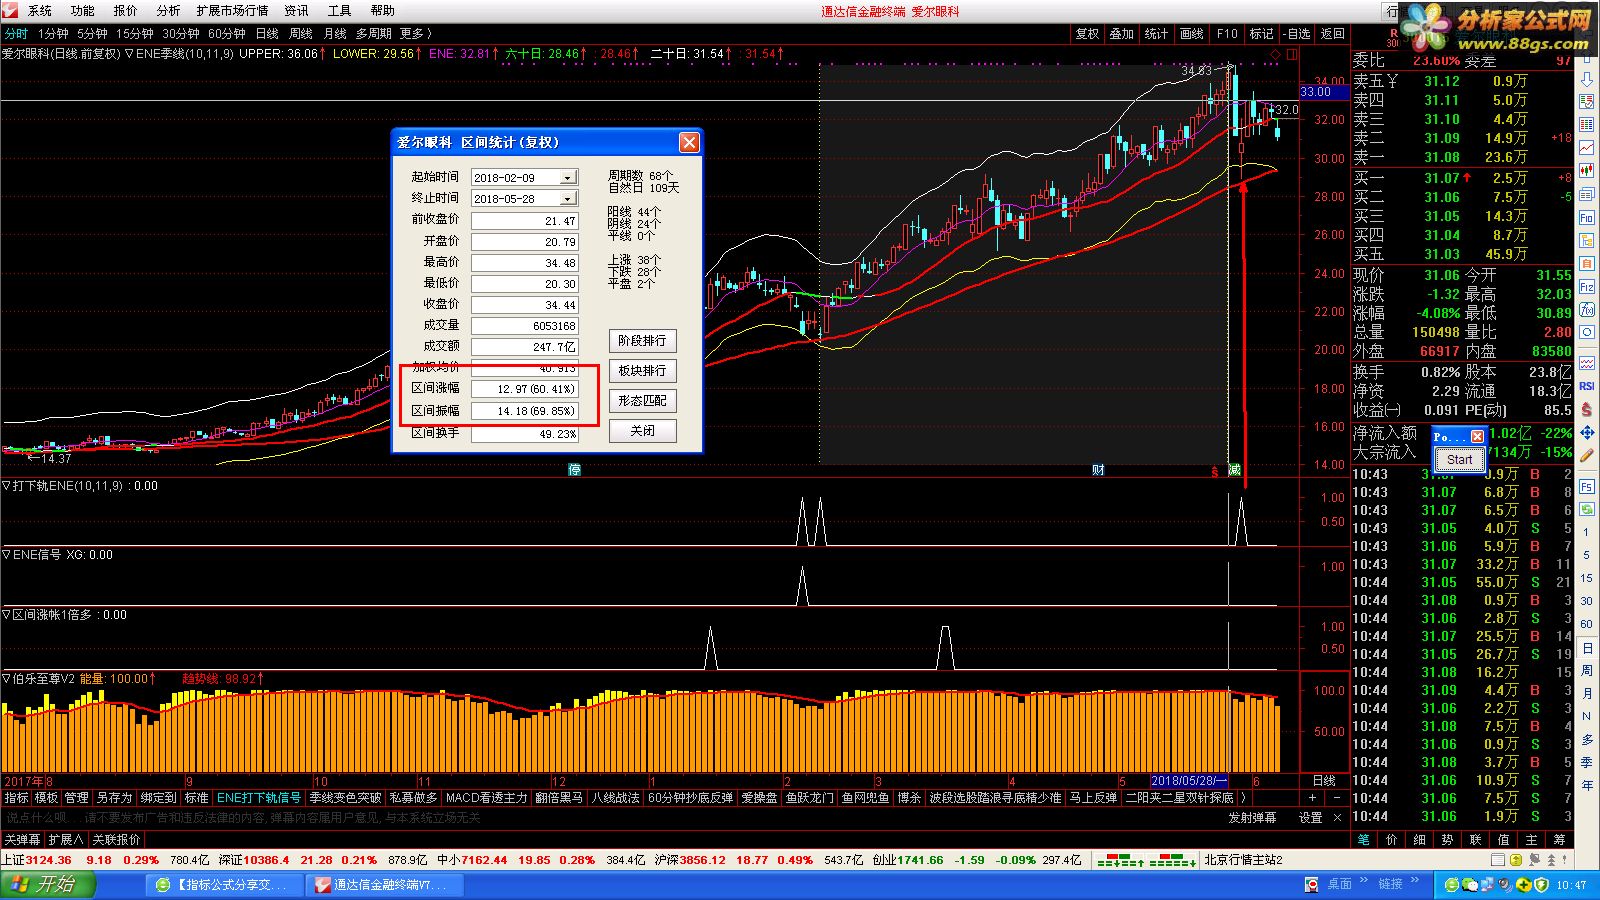Screen dimensions: 1600x900
Task: Click the RSI indicator icon in sidebar
Action: point(1587,386)
